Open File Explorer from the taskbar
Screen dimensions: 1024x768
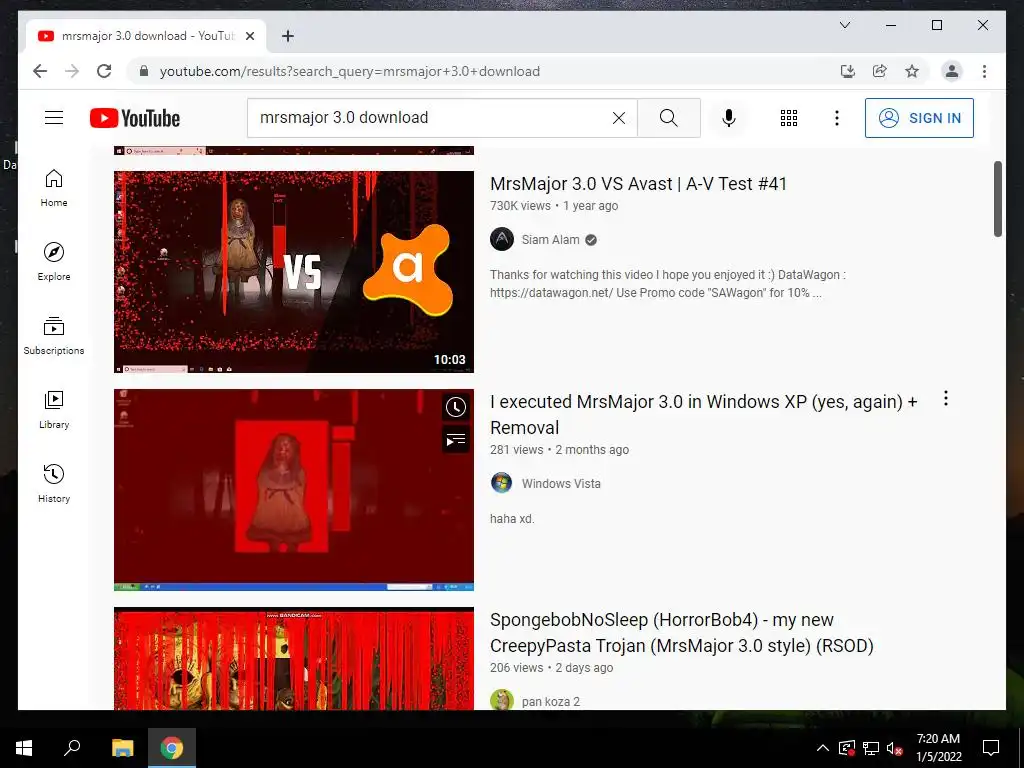(x=122, y=748)
